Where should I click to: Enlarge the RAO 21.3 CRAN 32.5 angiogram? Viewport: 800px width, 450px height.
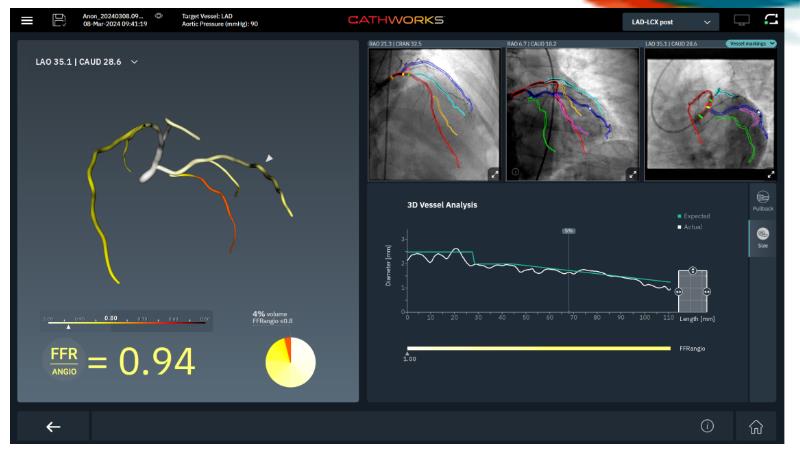pos(493,174)
